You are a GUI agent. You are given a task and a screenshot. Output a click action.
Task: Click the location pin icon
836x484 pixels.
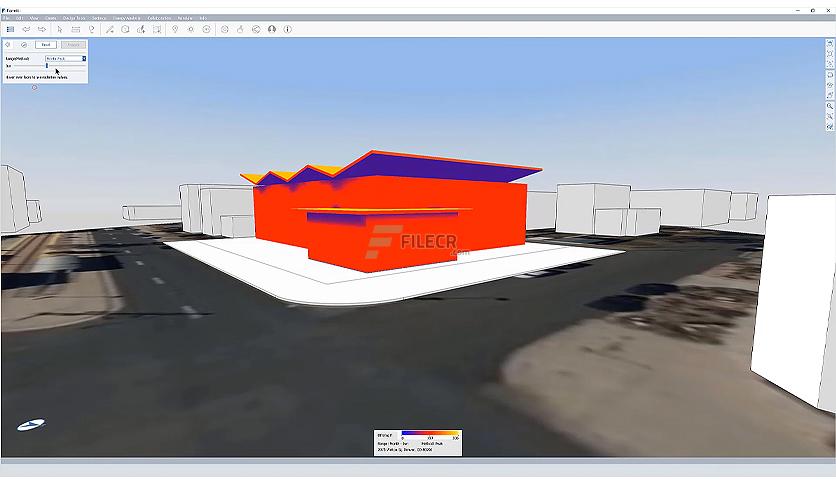[x=175, y=29]
